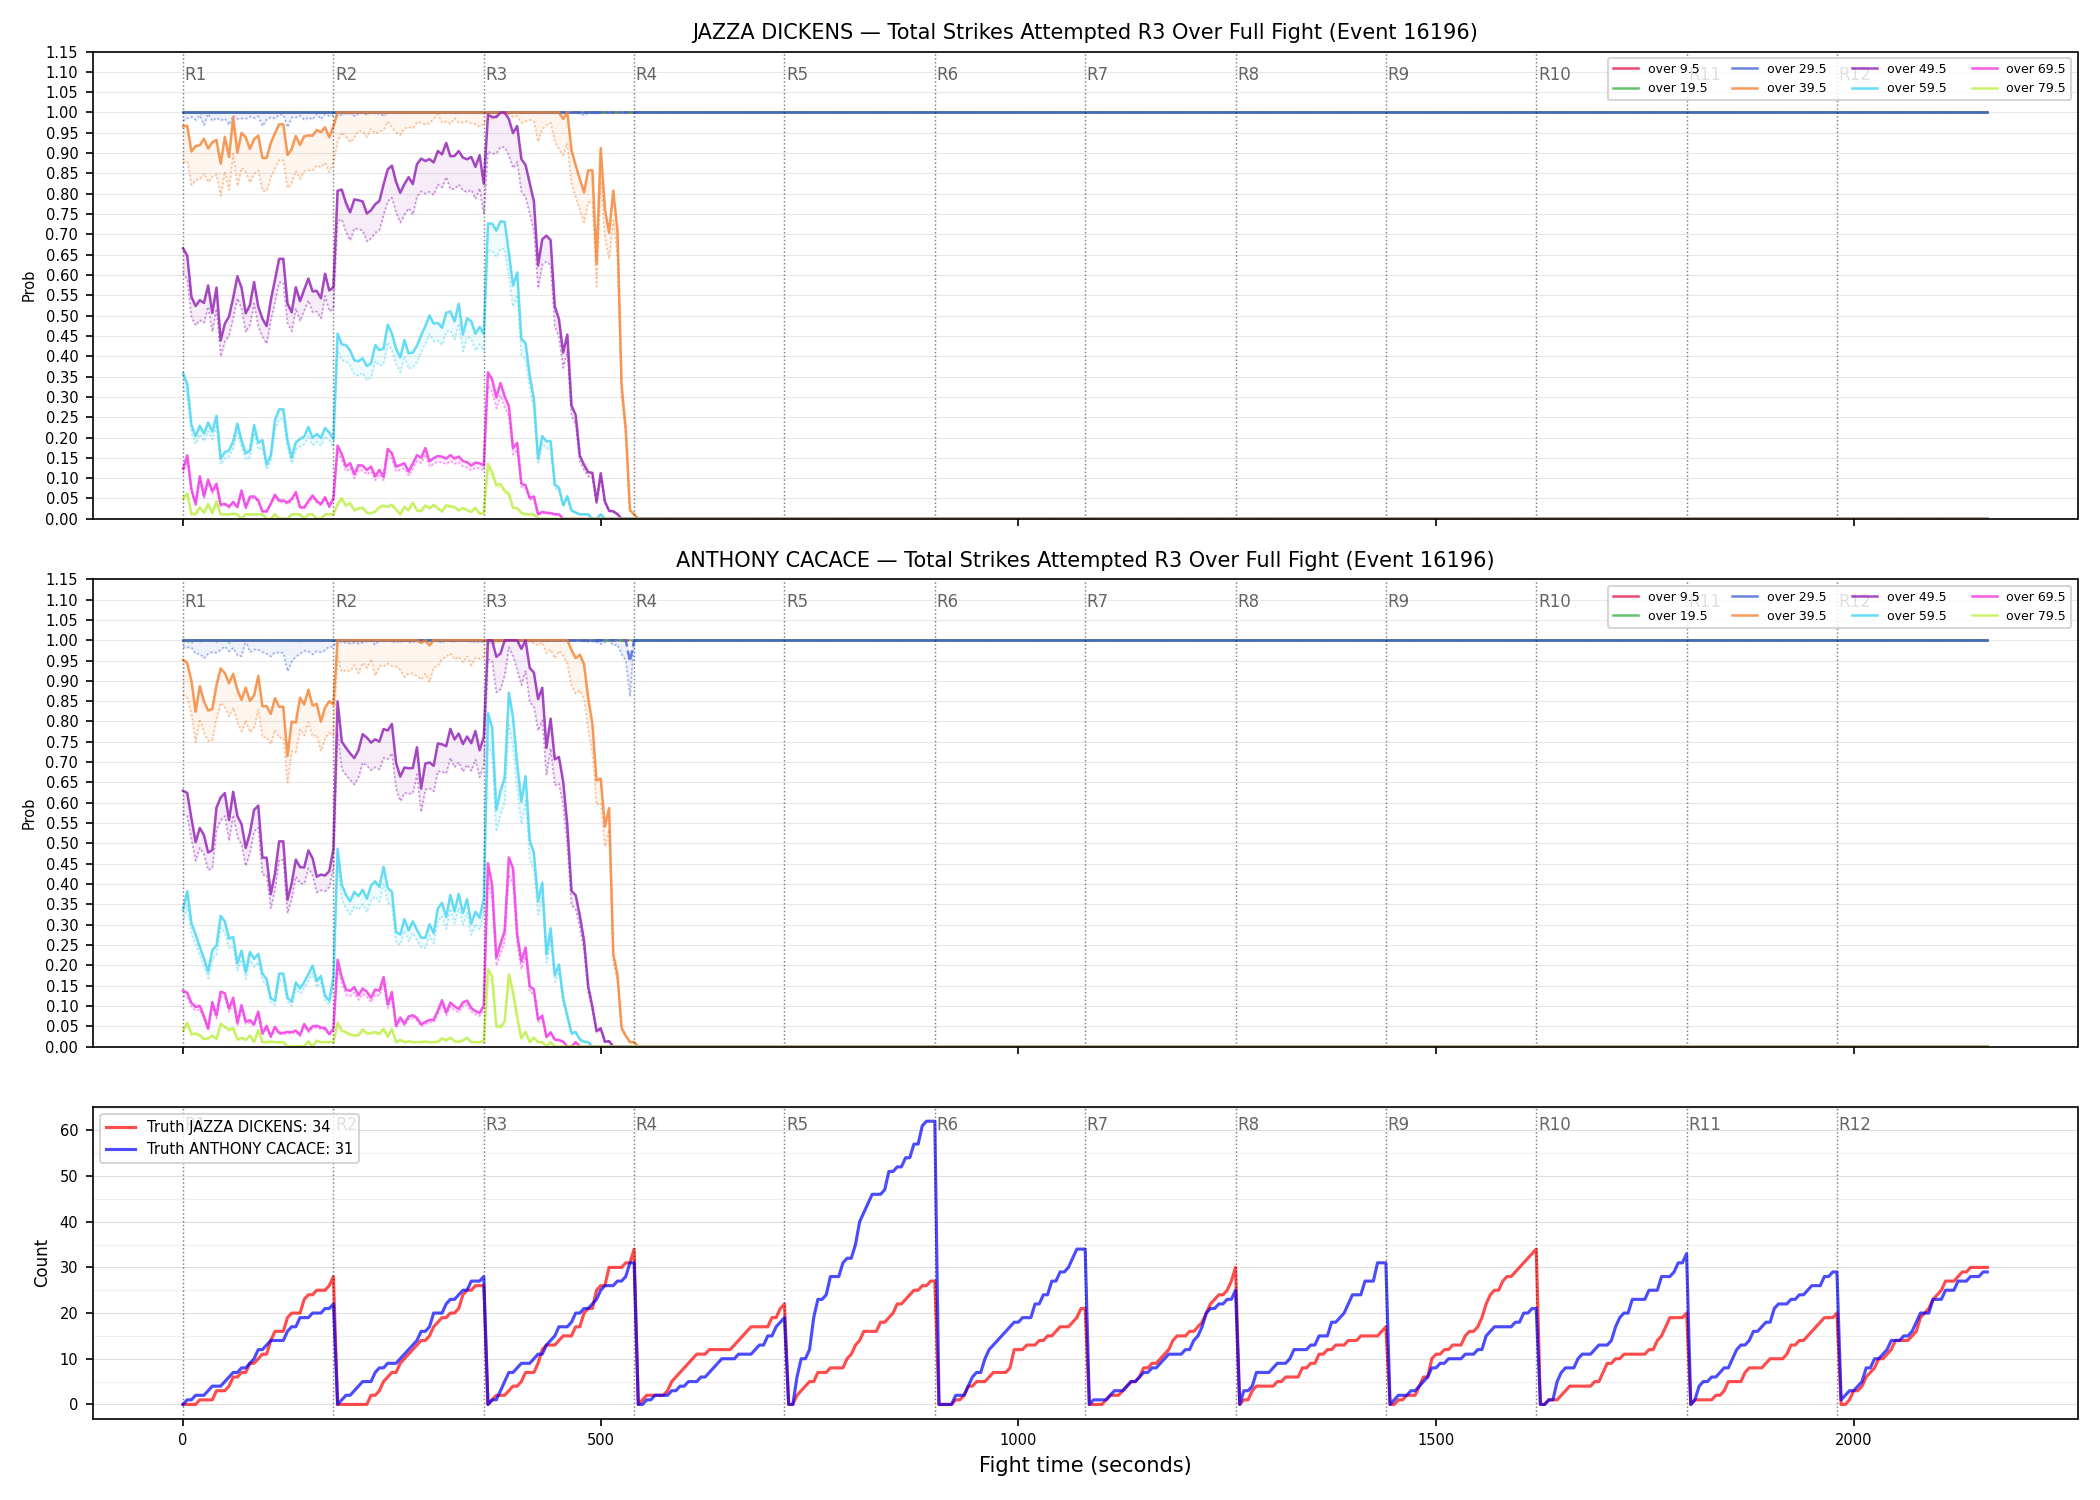Click R10 round label in Jazza Dickens chart
This screenshot has width=2100, height=1500.
pyautogui.click(x=1554, y=74)
